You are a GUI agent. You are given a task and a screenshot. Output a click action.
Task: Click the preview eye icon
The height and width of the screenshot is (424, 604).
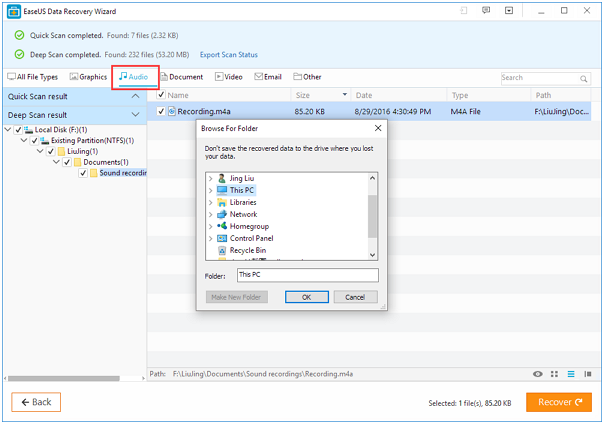(538, 374)
